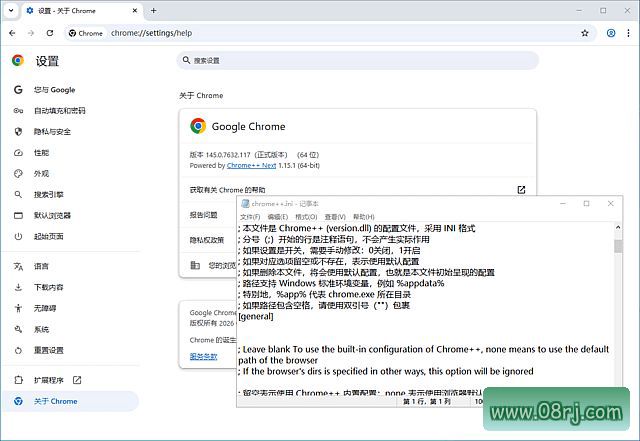640x441 pixels.
Task: Click the [general] line in Notepad
Action: [256, 316]
